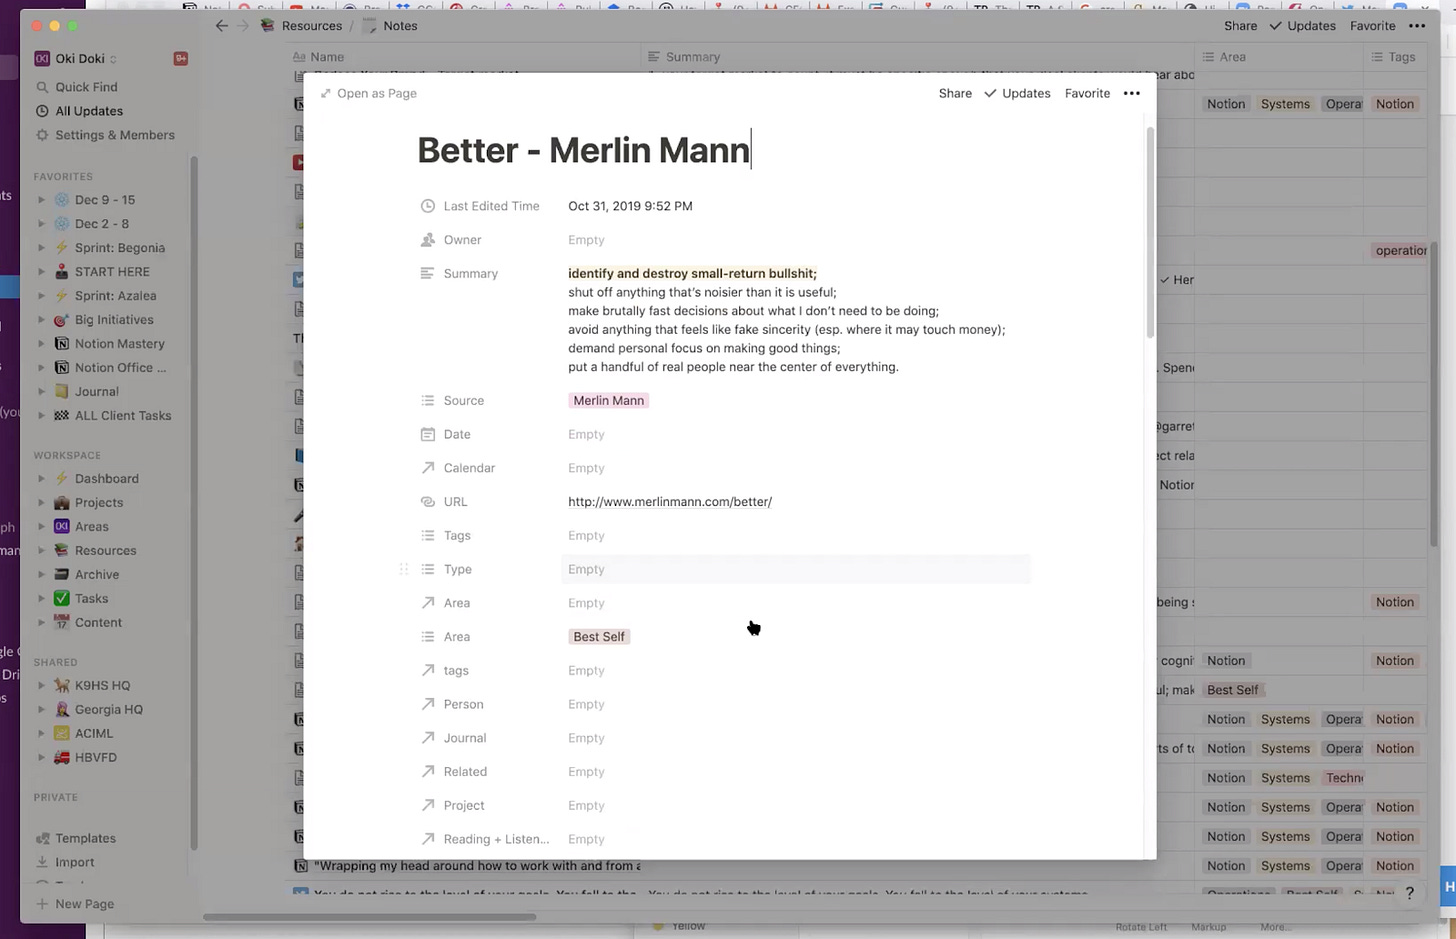Click Share in the page modal
1456x939 pixels.
(955, 93)
